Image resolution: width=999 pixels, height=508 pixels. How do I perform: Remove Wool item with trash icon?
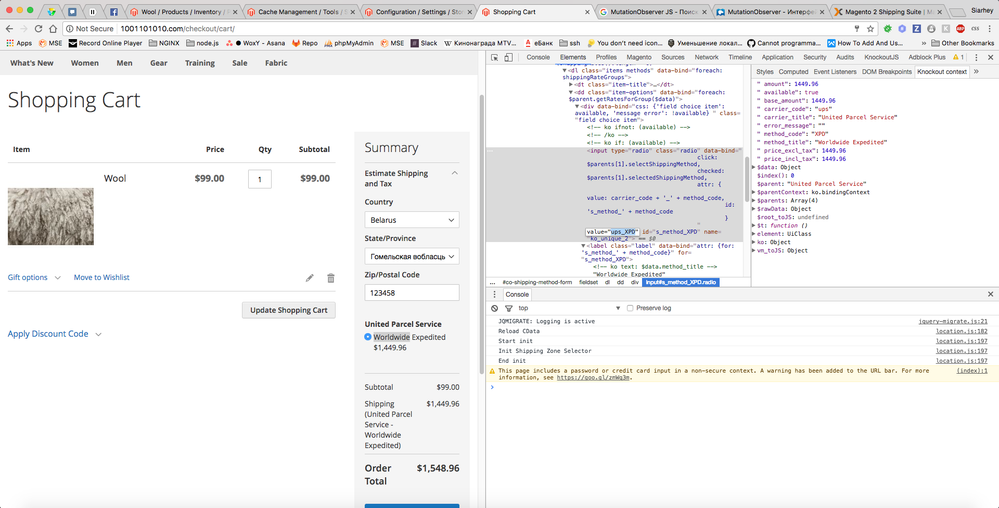331,278
